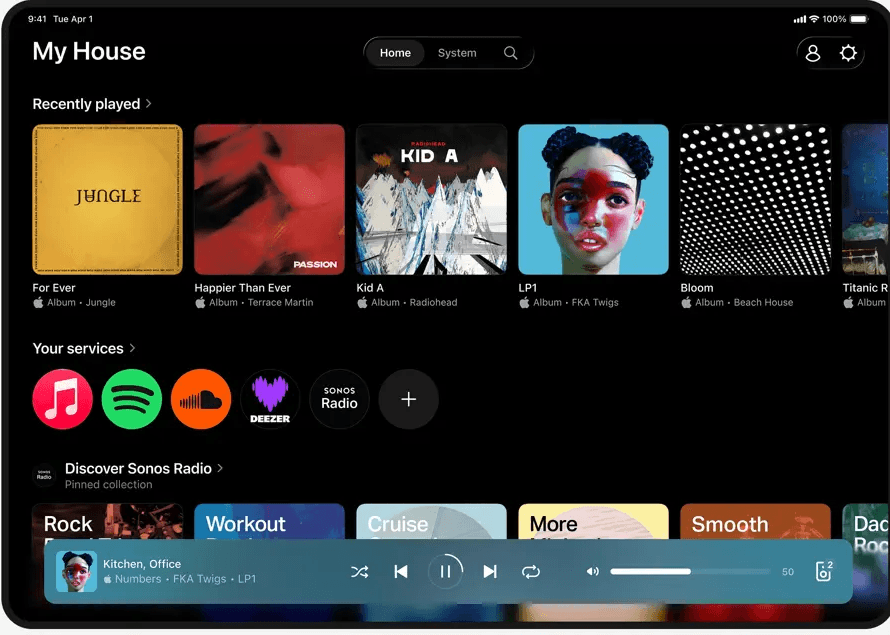Viewport: 890px width, 635px height.
Task: Open the Kitchen, Office now playing info
Action: click(142, 564)
